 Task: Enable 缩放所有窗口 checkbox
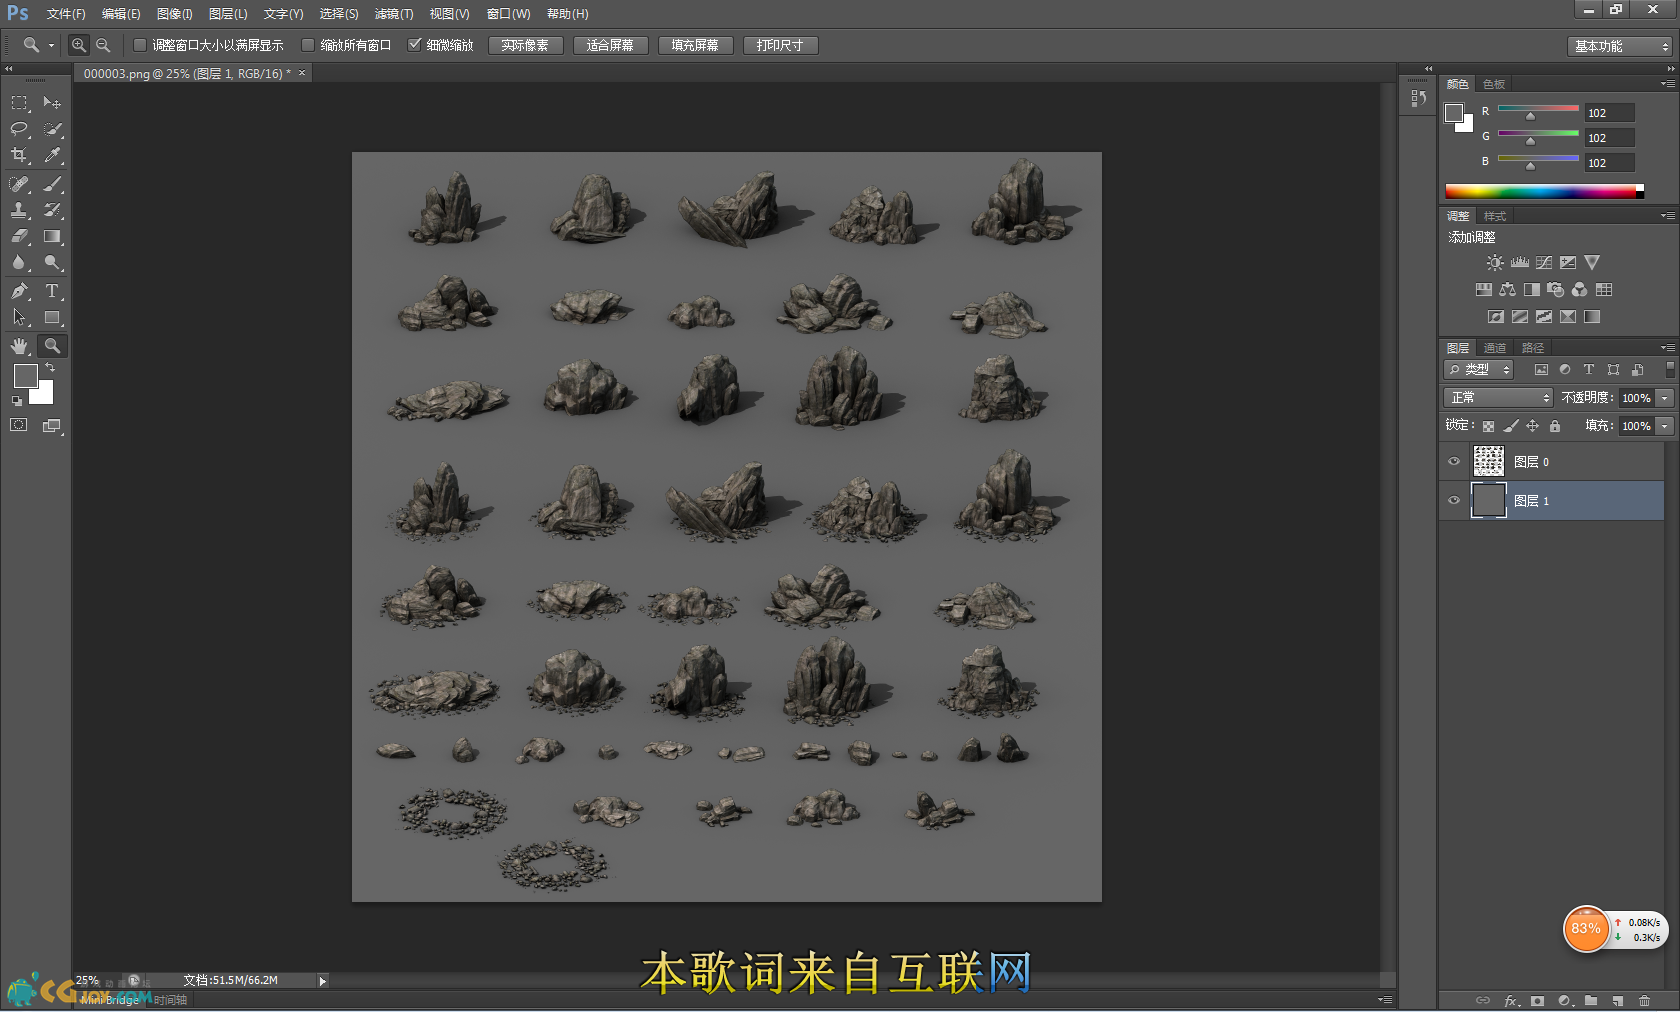pos(308,45)
